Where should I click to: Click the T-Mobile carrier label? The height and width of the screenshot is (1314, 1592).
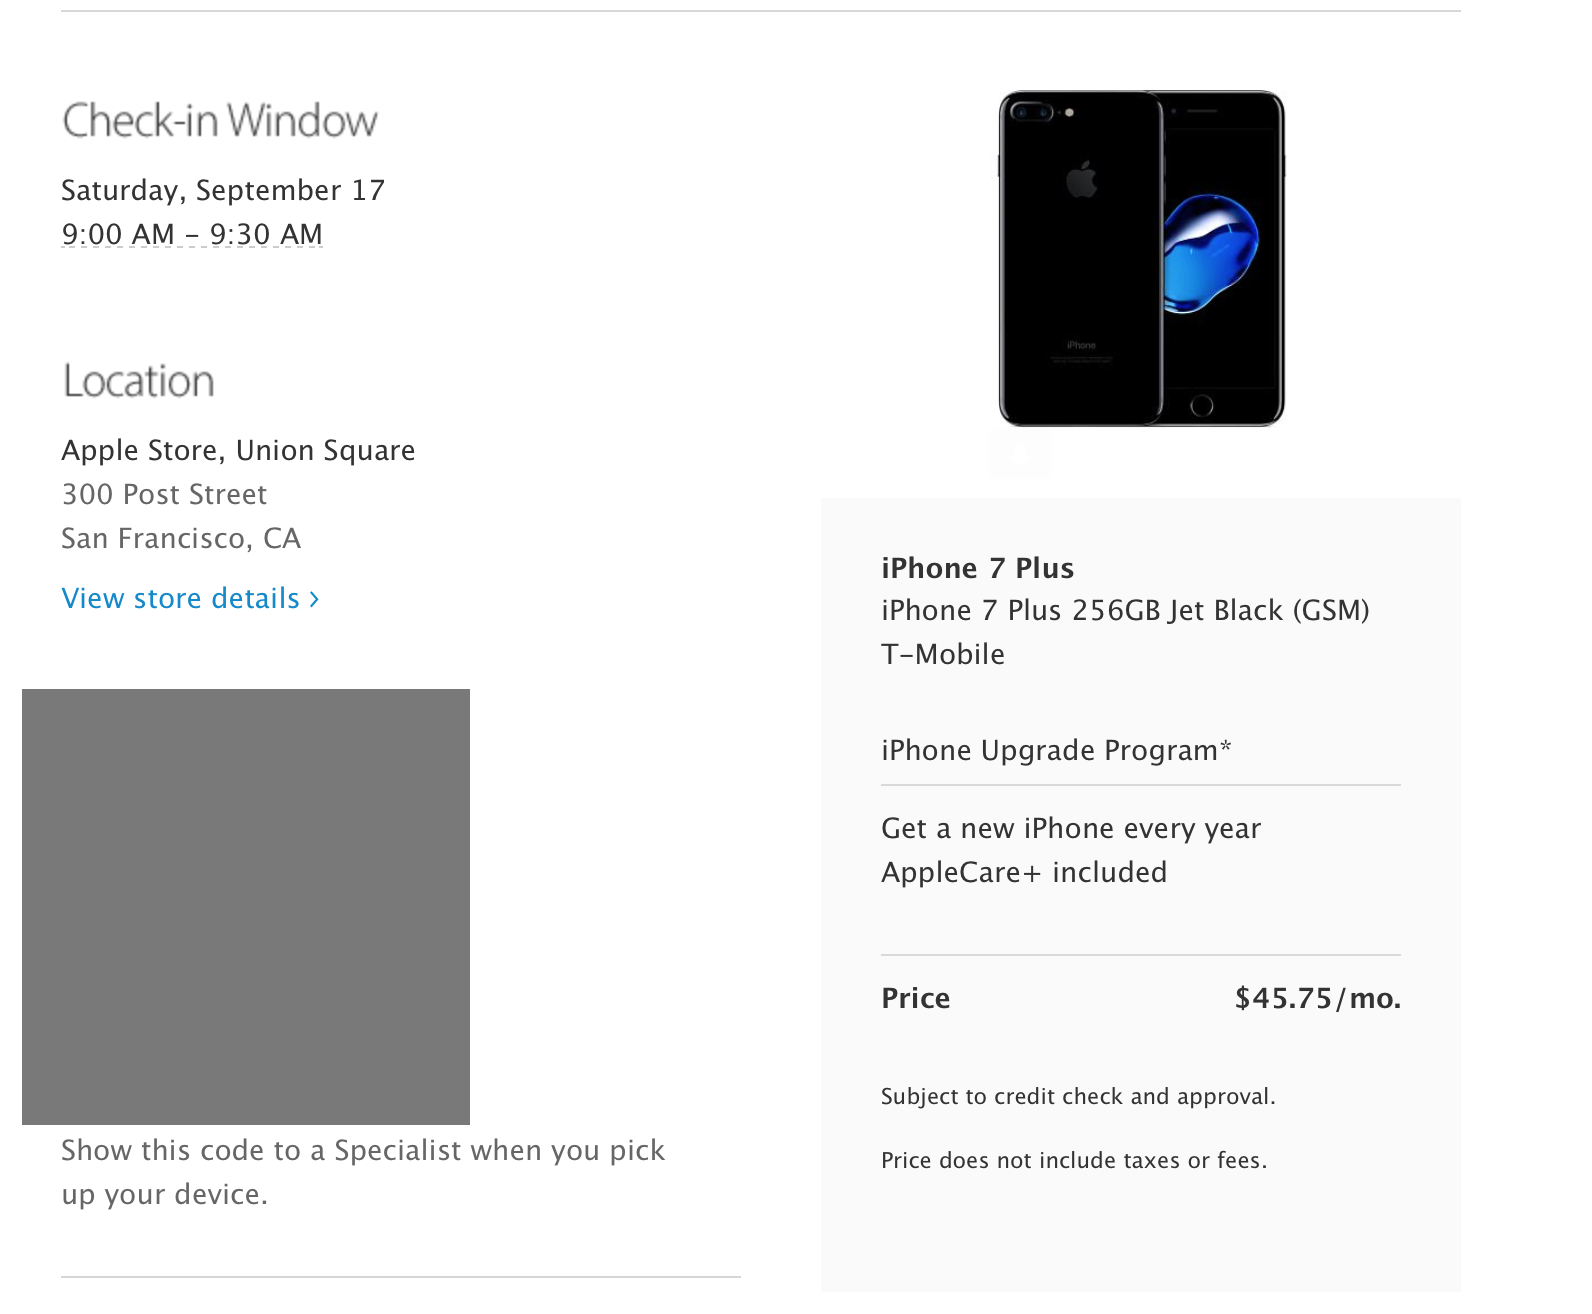943,654
